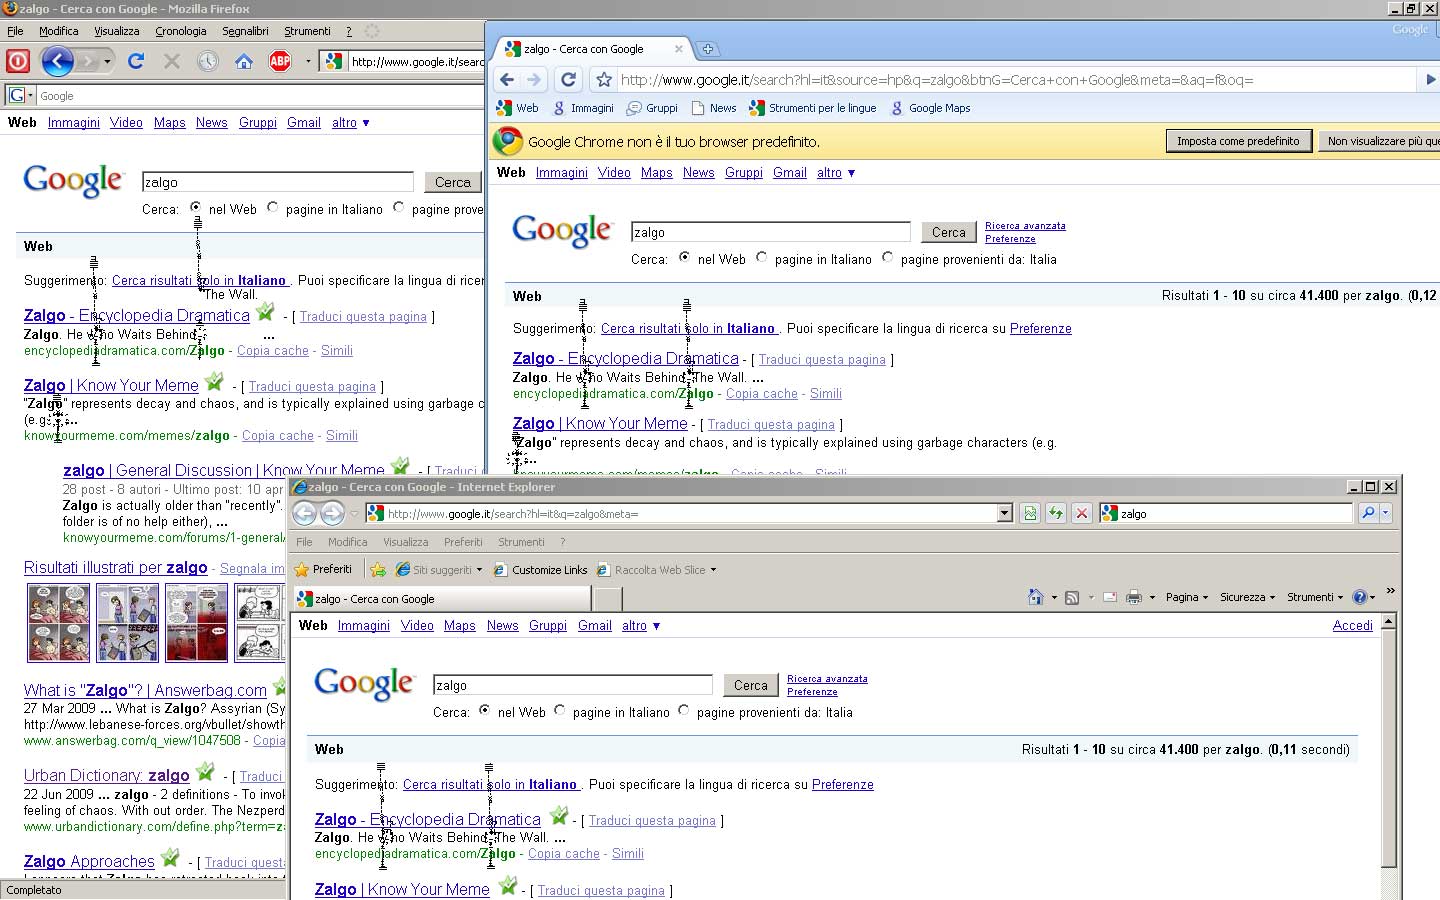Click the Chrome back arrow

(x=507, y=80)
